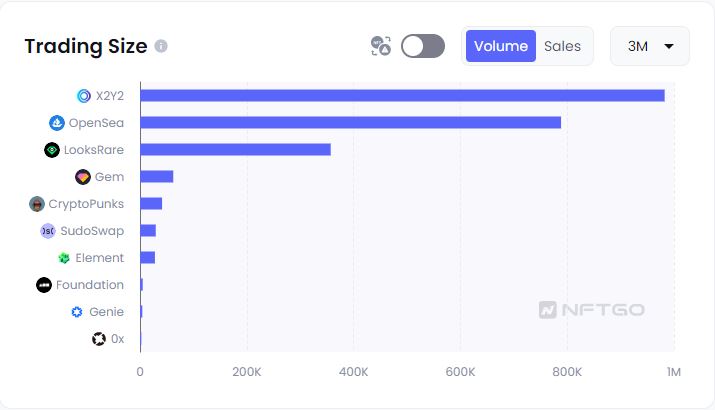Click the NFTGO watermark logo

pos(592,310)
